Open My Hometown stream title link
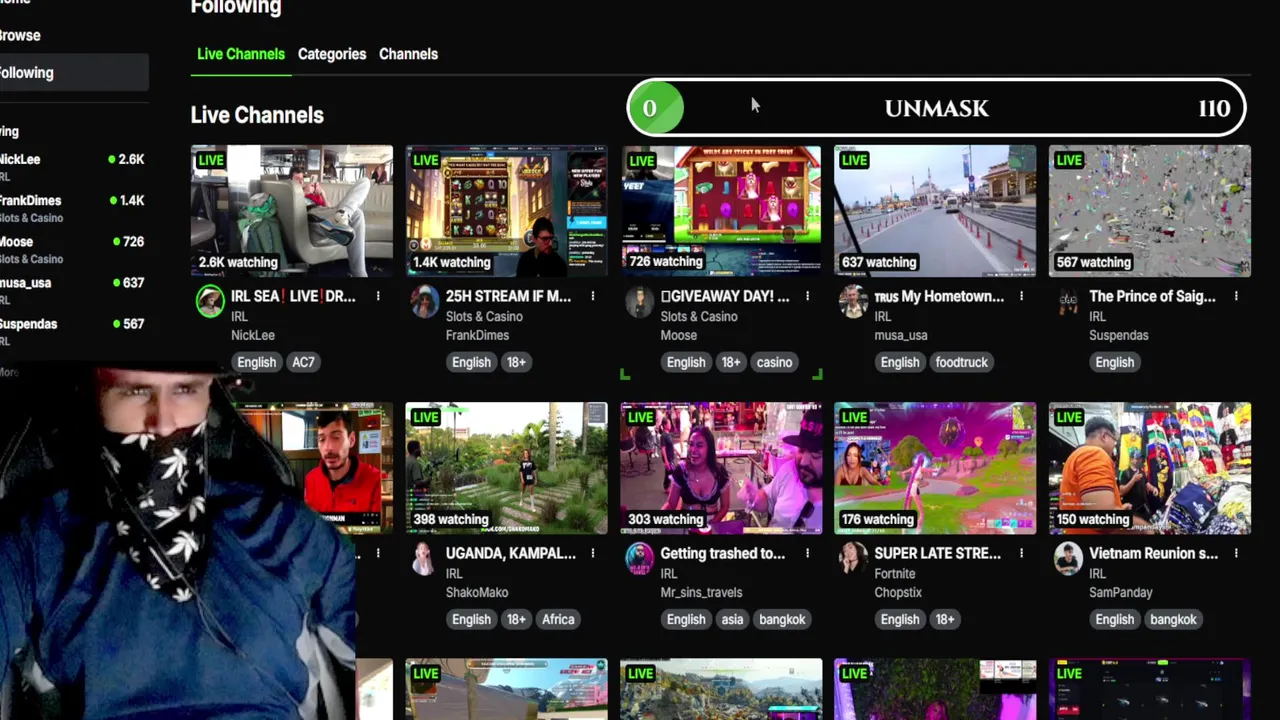1280x720 pixels. (939, 296)
